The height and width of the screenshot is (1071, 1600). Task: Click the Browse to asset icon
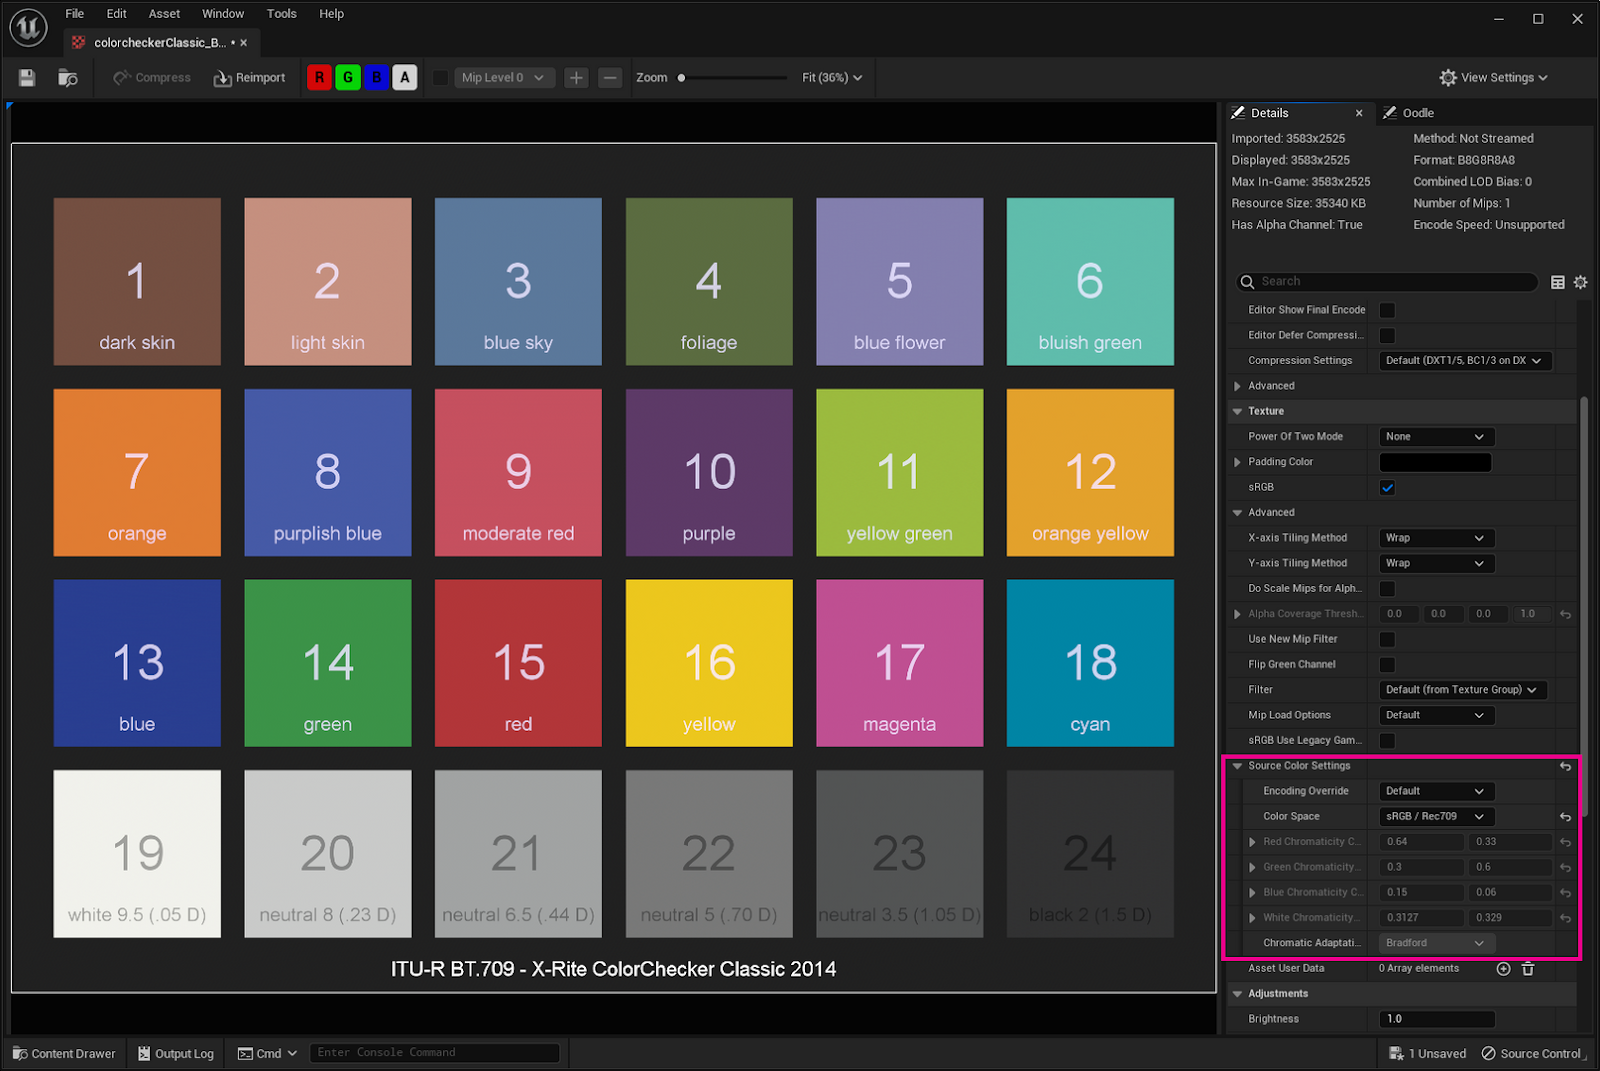tap(68, 78)
